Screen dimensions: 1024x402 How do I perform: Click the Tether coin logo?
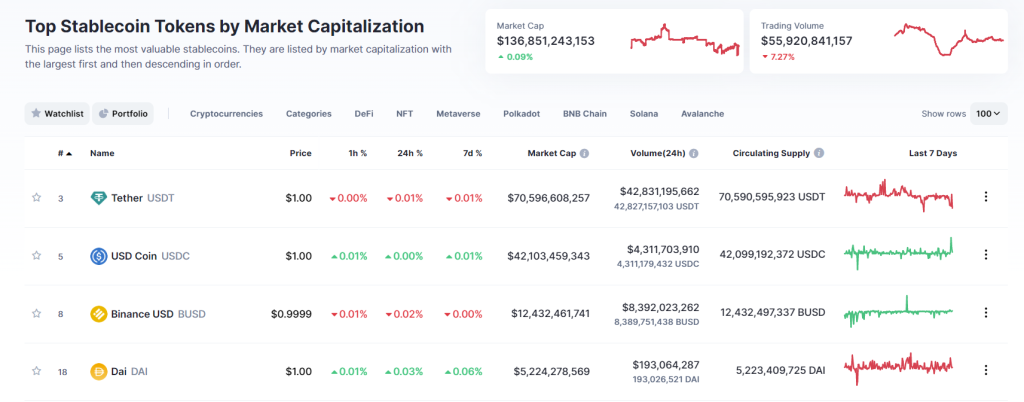coord(99,198)
